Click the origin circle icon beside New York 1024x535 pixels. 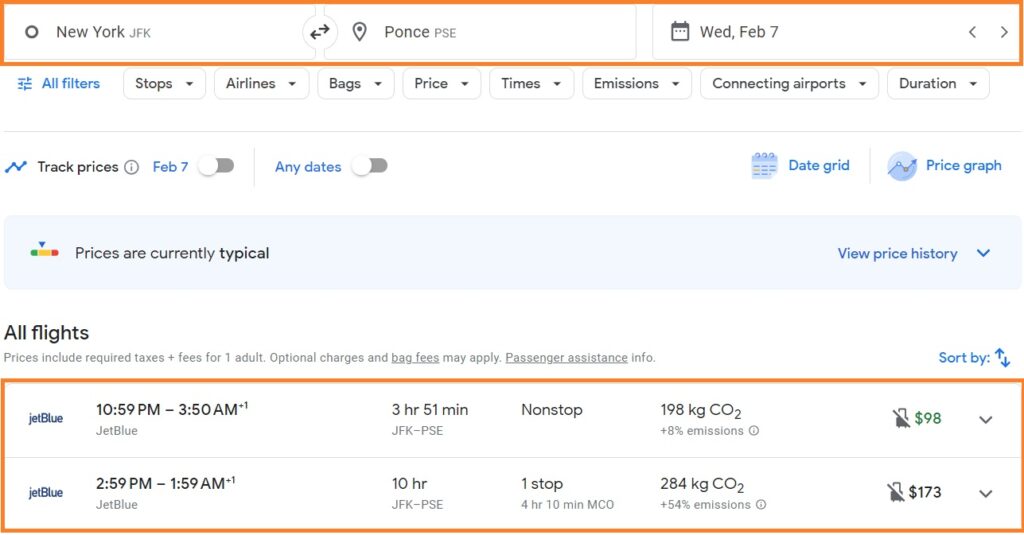click(x=31, y=32)
